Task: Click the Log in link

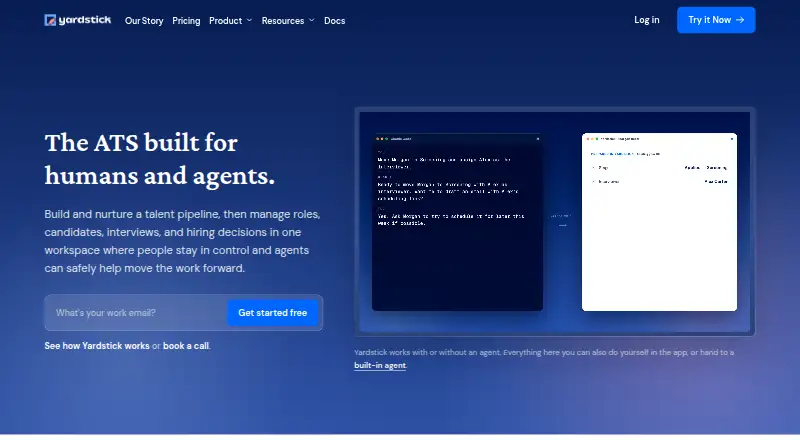Action: click(646, 20)
